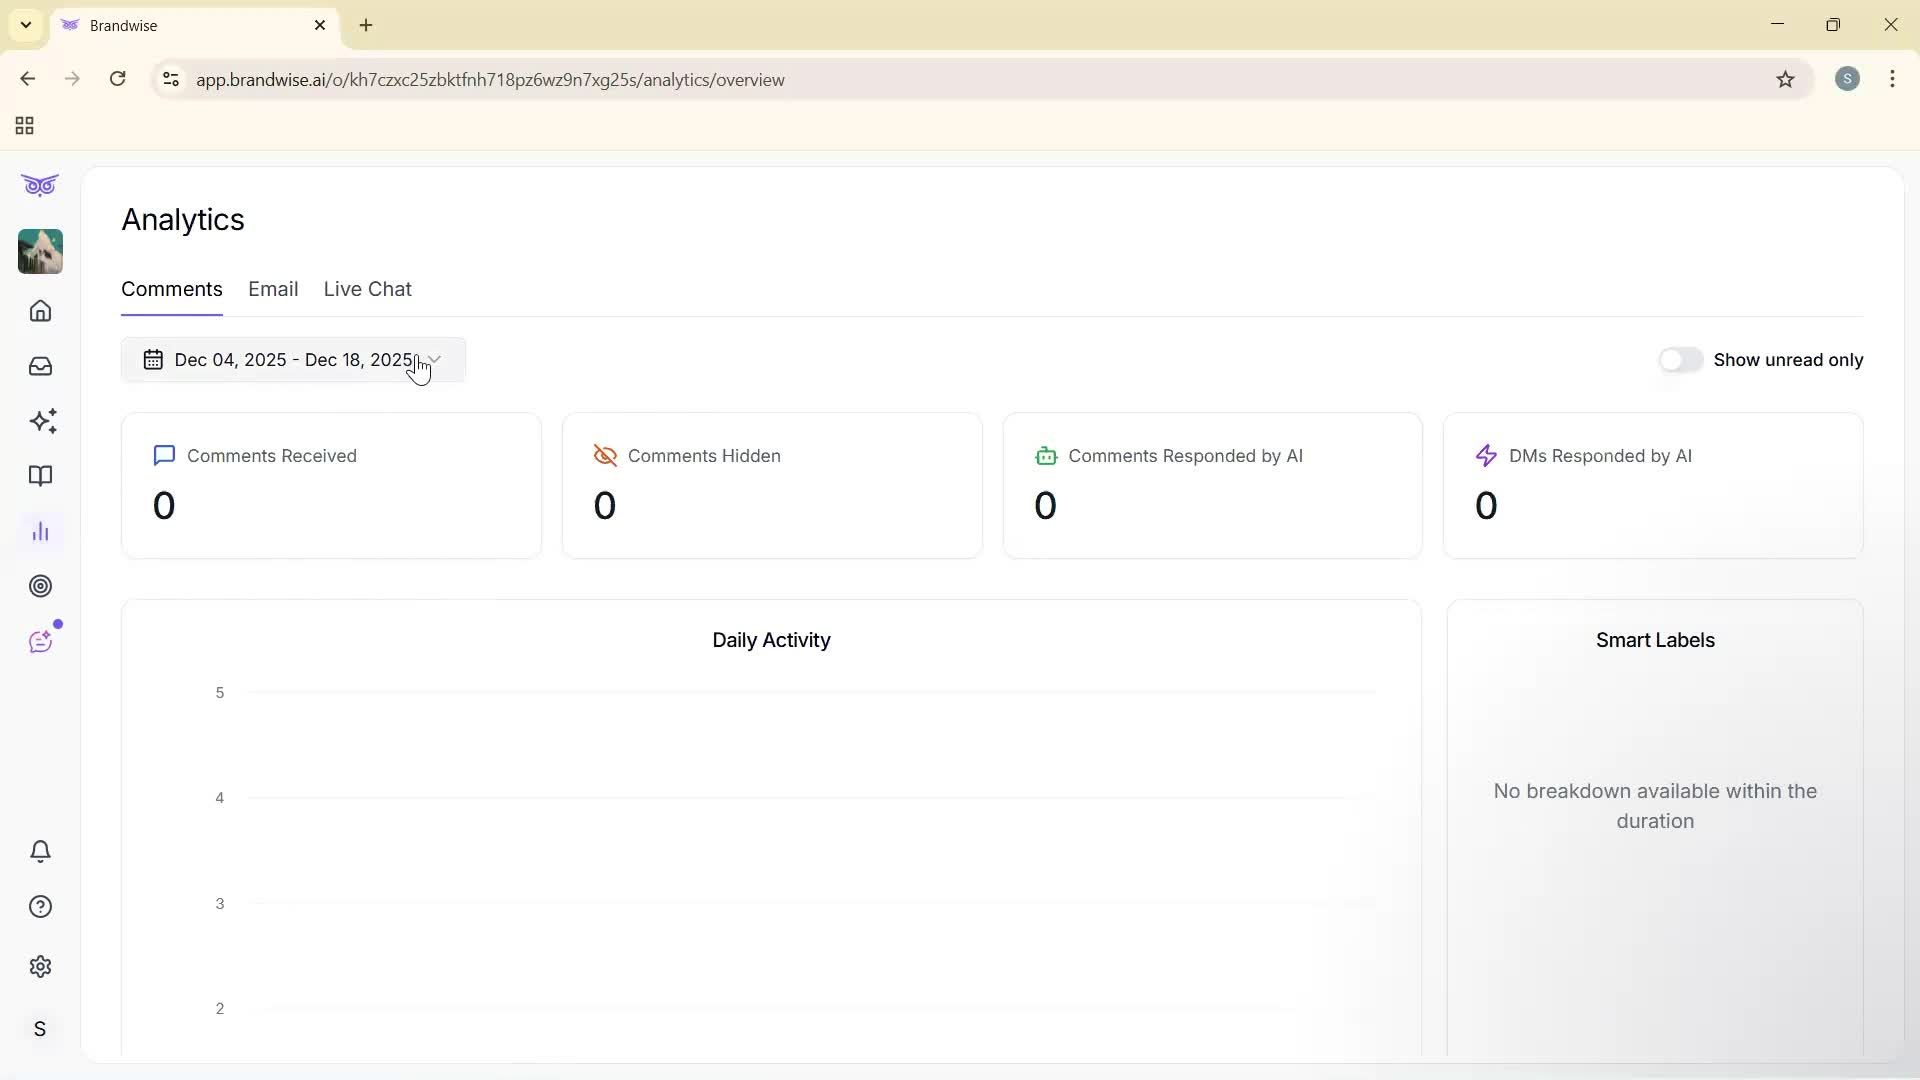
Task: Open Settings from the sidebar gear
Action: click(40, 966)
